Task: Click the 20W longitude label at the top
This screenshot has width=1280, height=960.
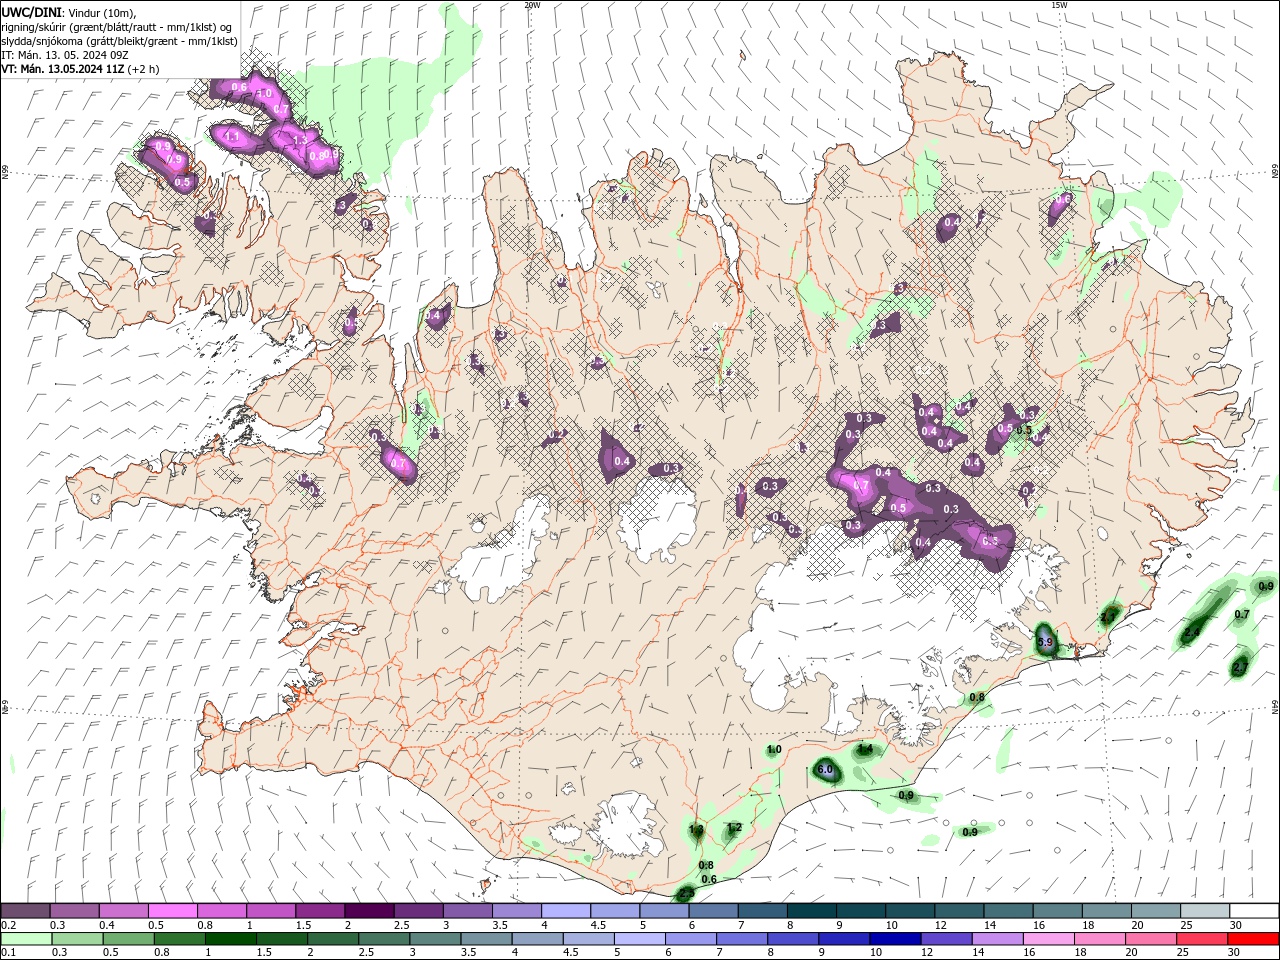Action: (x=532, y=5)
